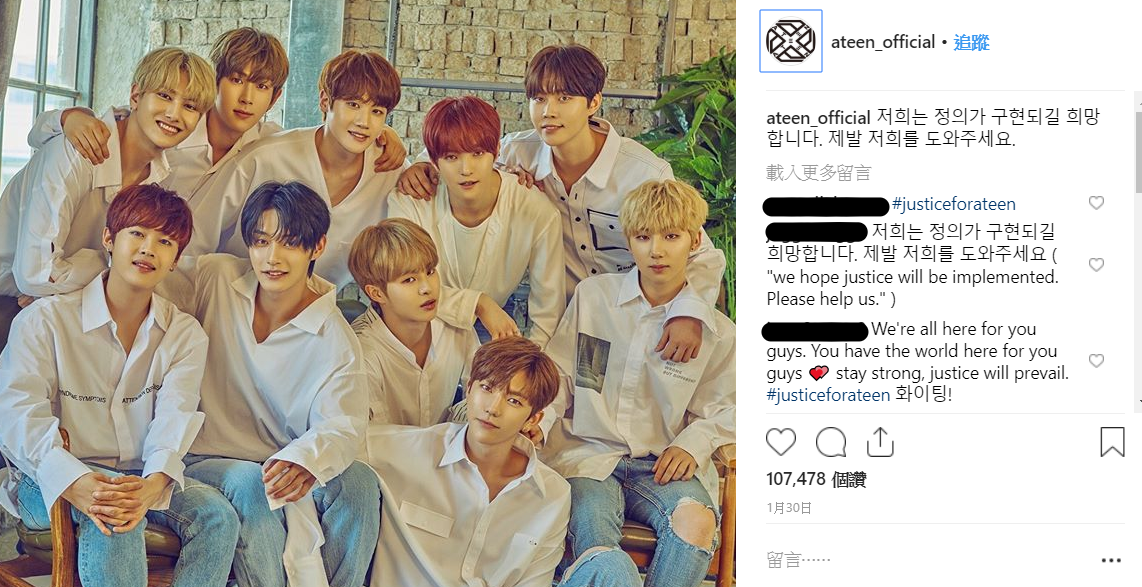Like the first #justiceforateen comment
1142x587 pixels.
pos(1096,202)
